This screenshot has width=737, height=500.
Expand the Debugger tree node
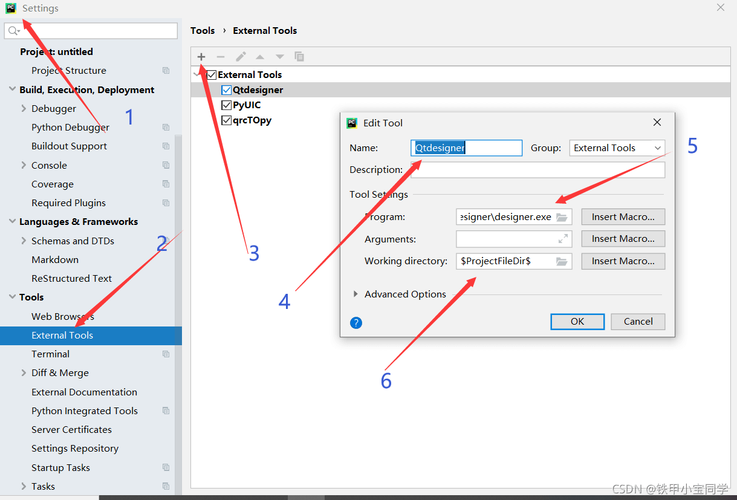pos(24,109)
